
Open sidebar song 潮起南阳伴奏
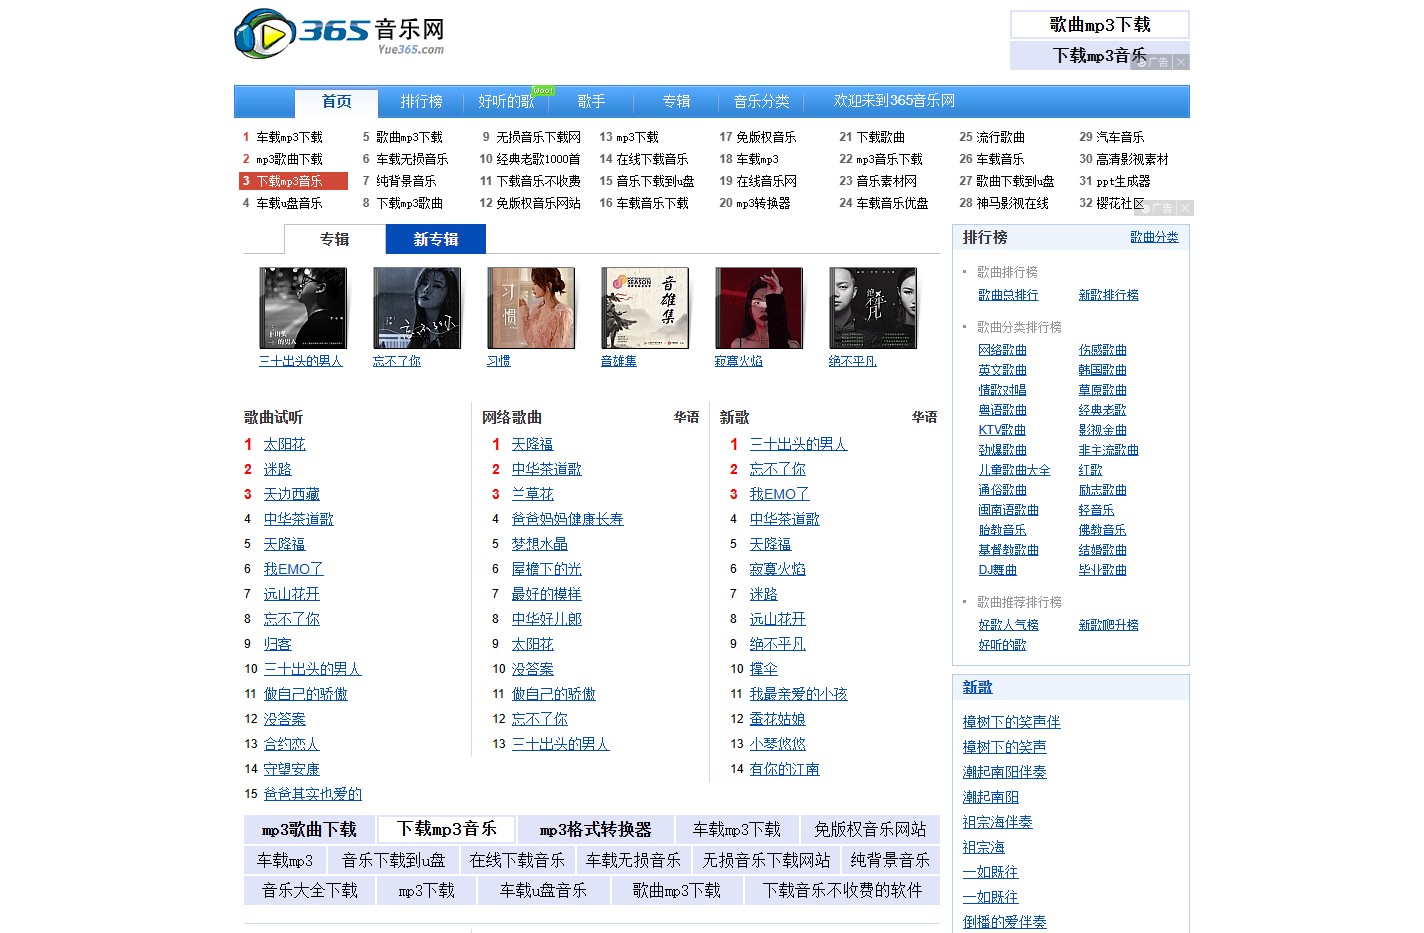coord(1004,772)
